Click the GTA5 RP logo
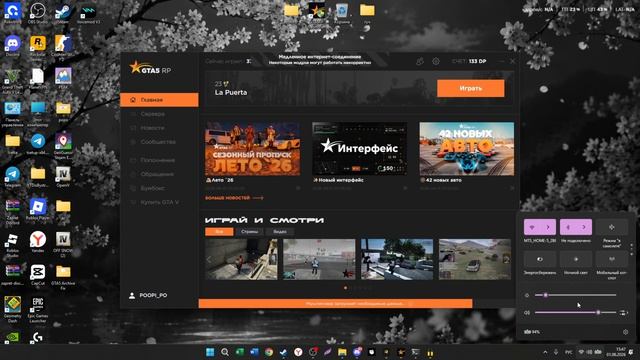The image size is (640, 360). coord(150,68)
